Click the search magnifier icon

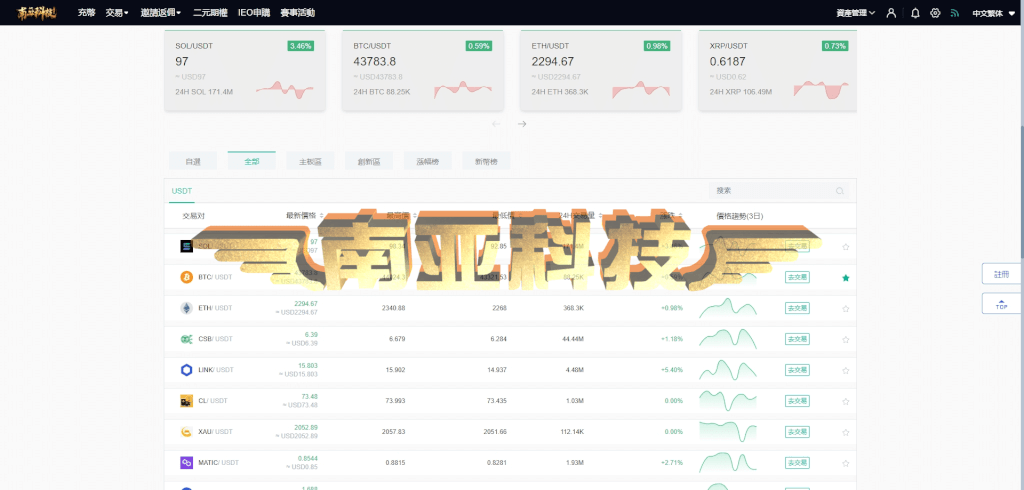[840, 191]
